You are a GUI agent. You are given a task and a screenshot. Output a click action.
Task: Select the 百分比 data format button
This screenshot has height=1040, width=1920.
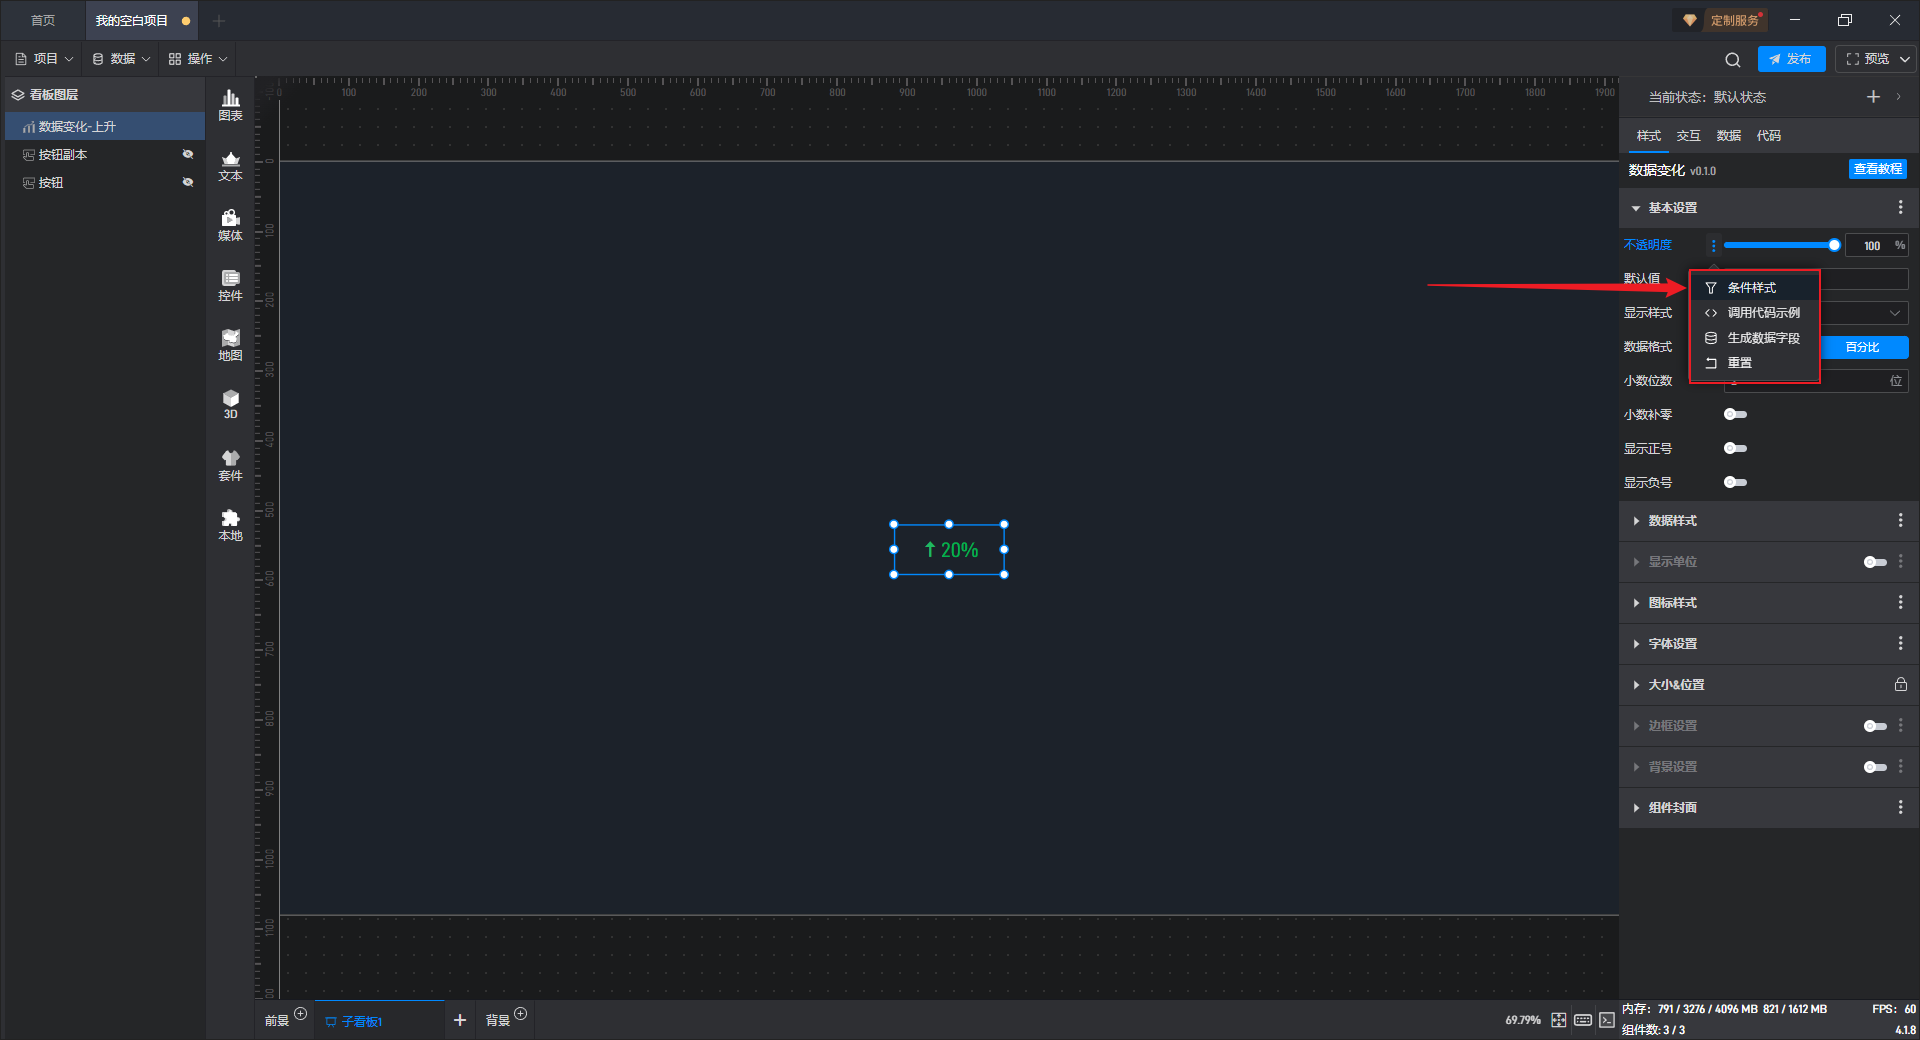[x=1863, y=347]
